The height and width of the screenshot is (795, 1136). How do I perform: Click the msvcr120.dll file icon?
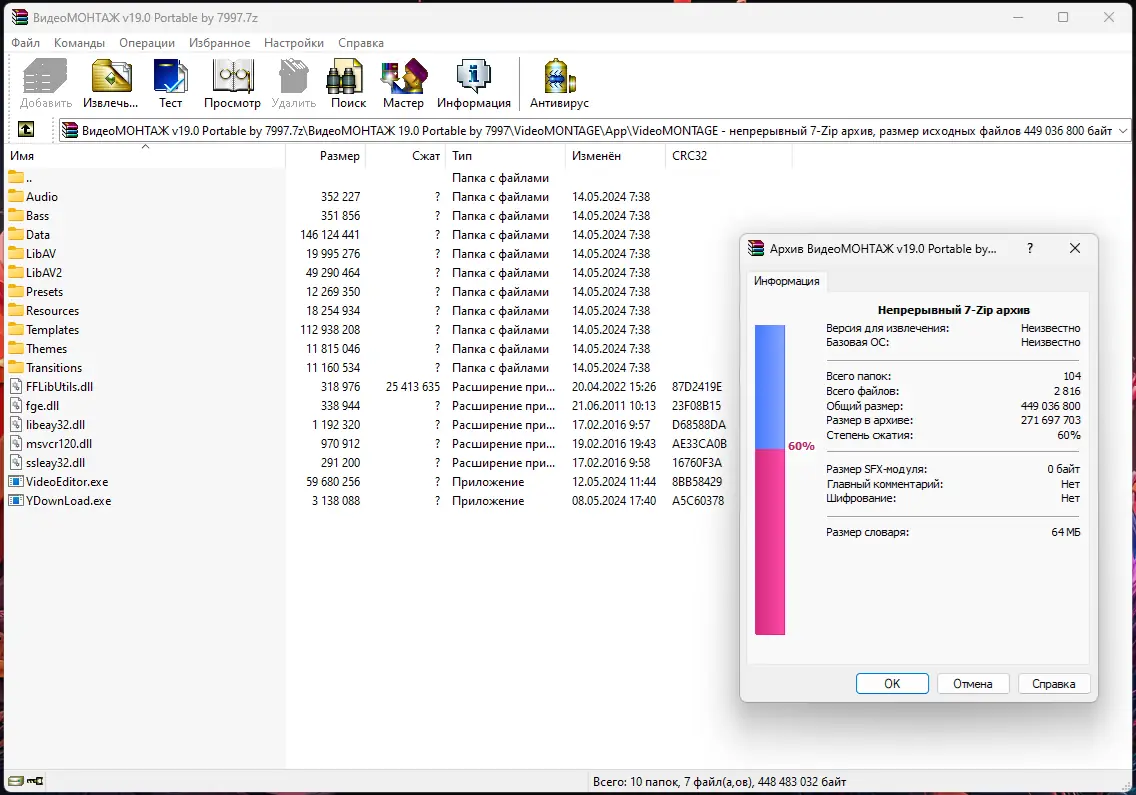[16, 444]
